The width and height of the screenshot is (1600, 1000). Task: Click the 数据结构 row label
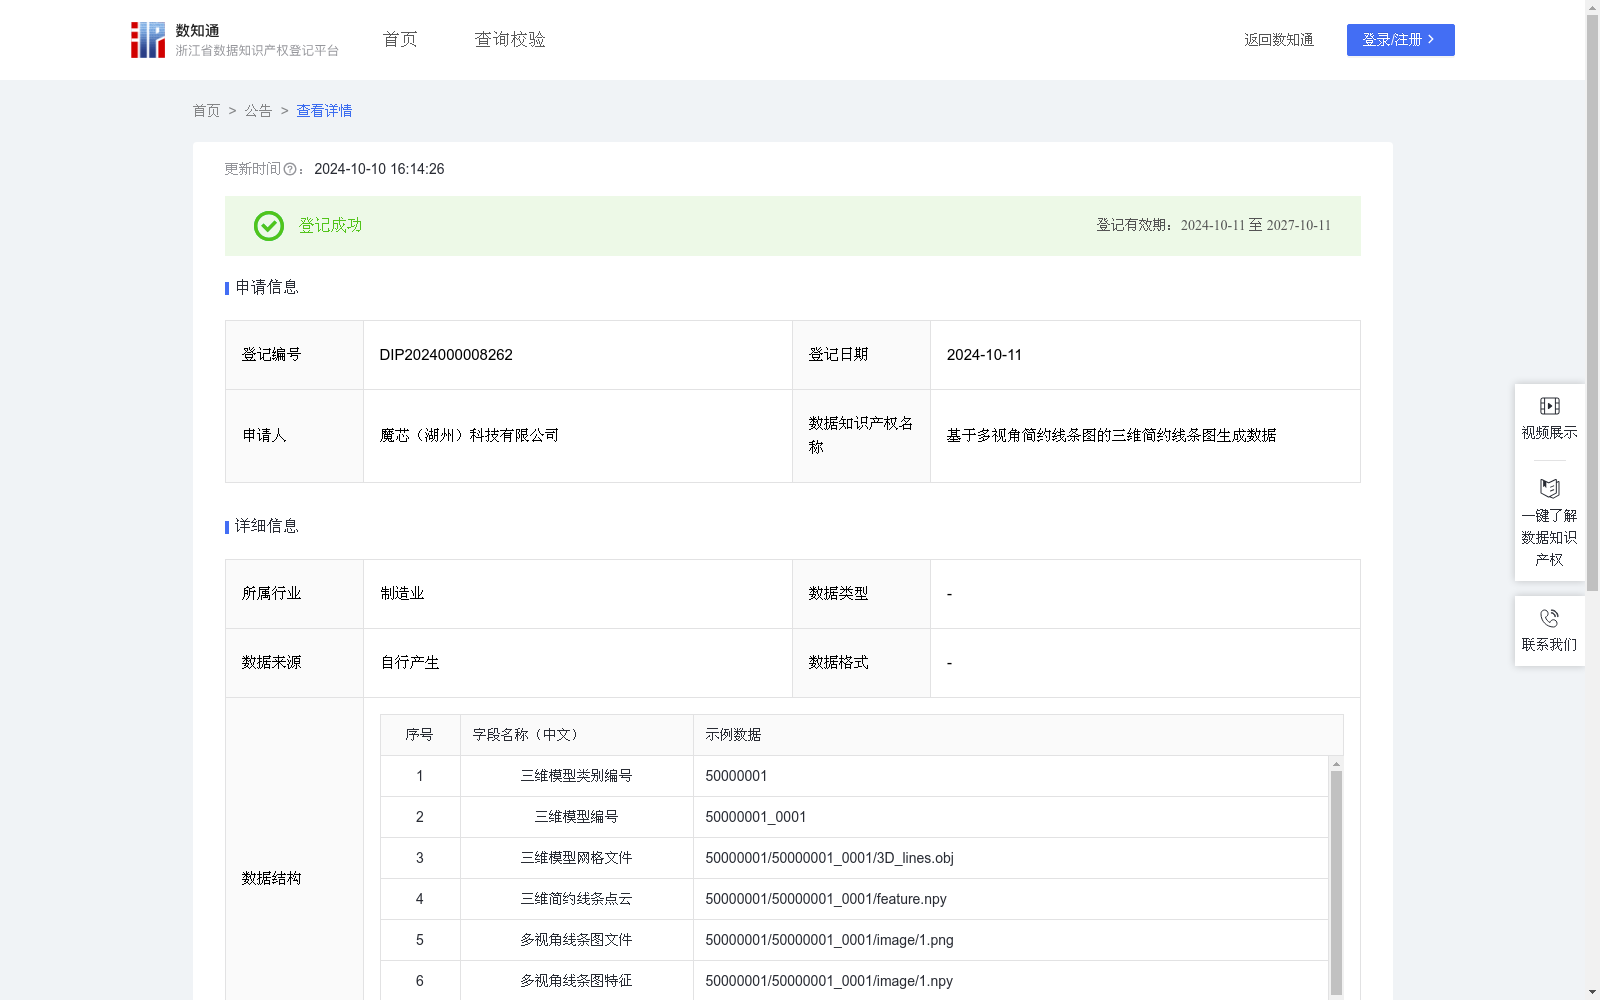tap(271, 879)
